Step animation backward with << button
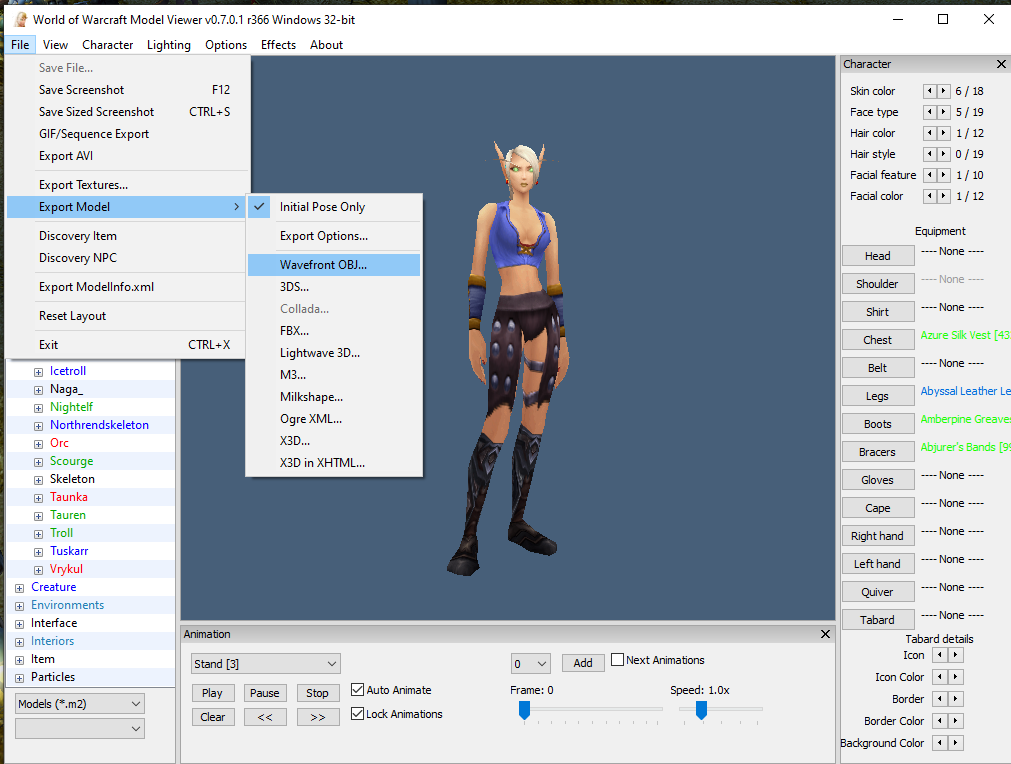Viewport: 1011px width, 764px height. pos(265,717)
